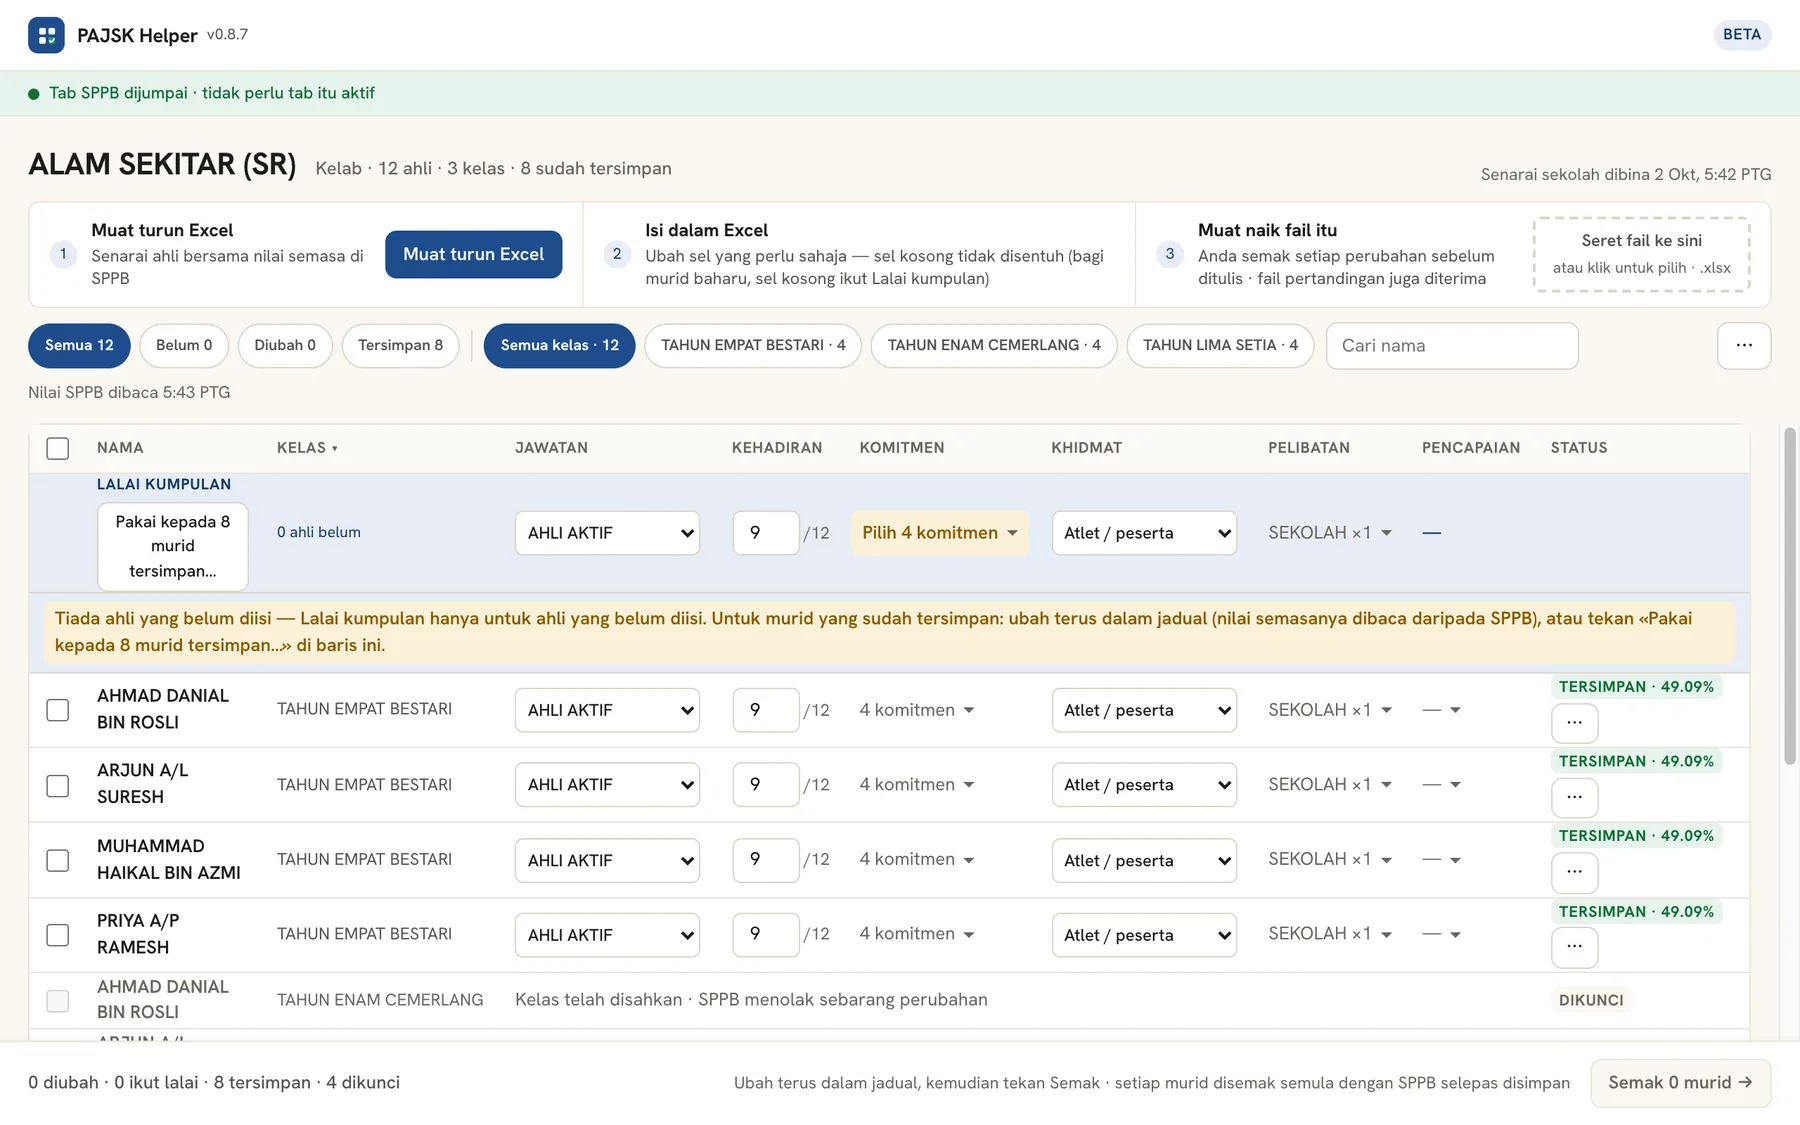The width and height of the screenshot is (1800, 1125).
Task: Show 'Tersimpan 8' filter tab
Action: click(x=400, y=346)
